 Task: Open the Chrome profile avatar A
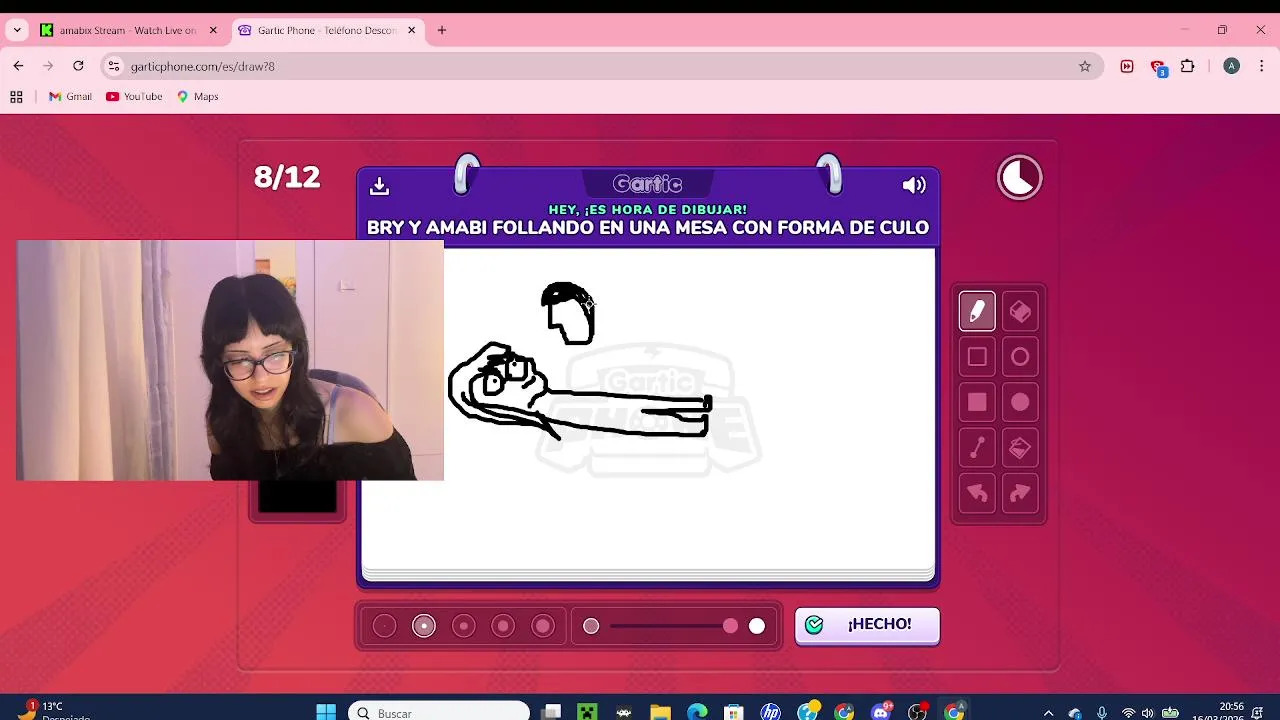(x=1232, y=66)
